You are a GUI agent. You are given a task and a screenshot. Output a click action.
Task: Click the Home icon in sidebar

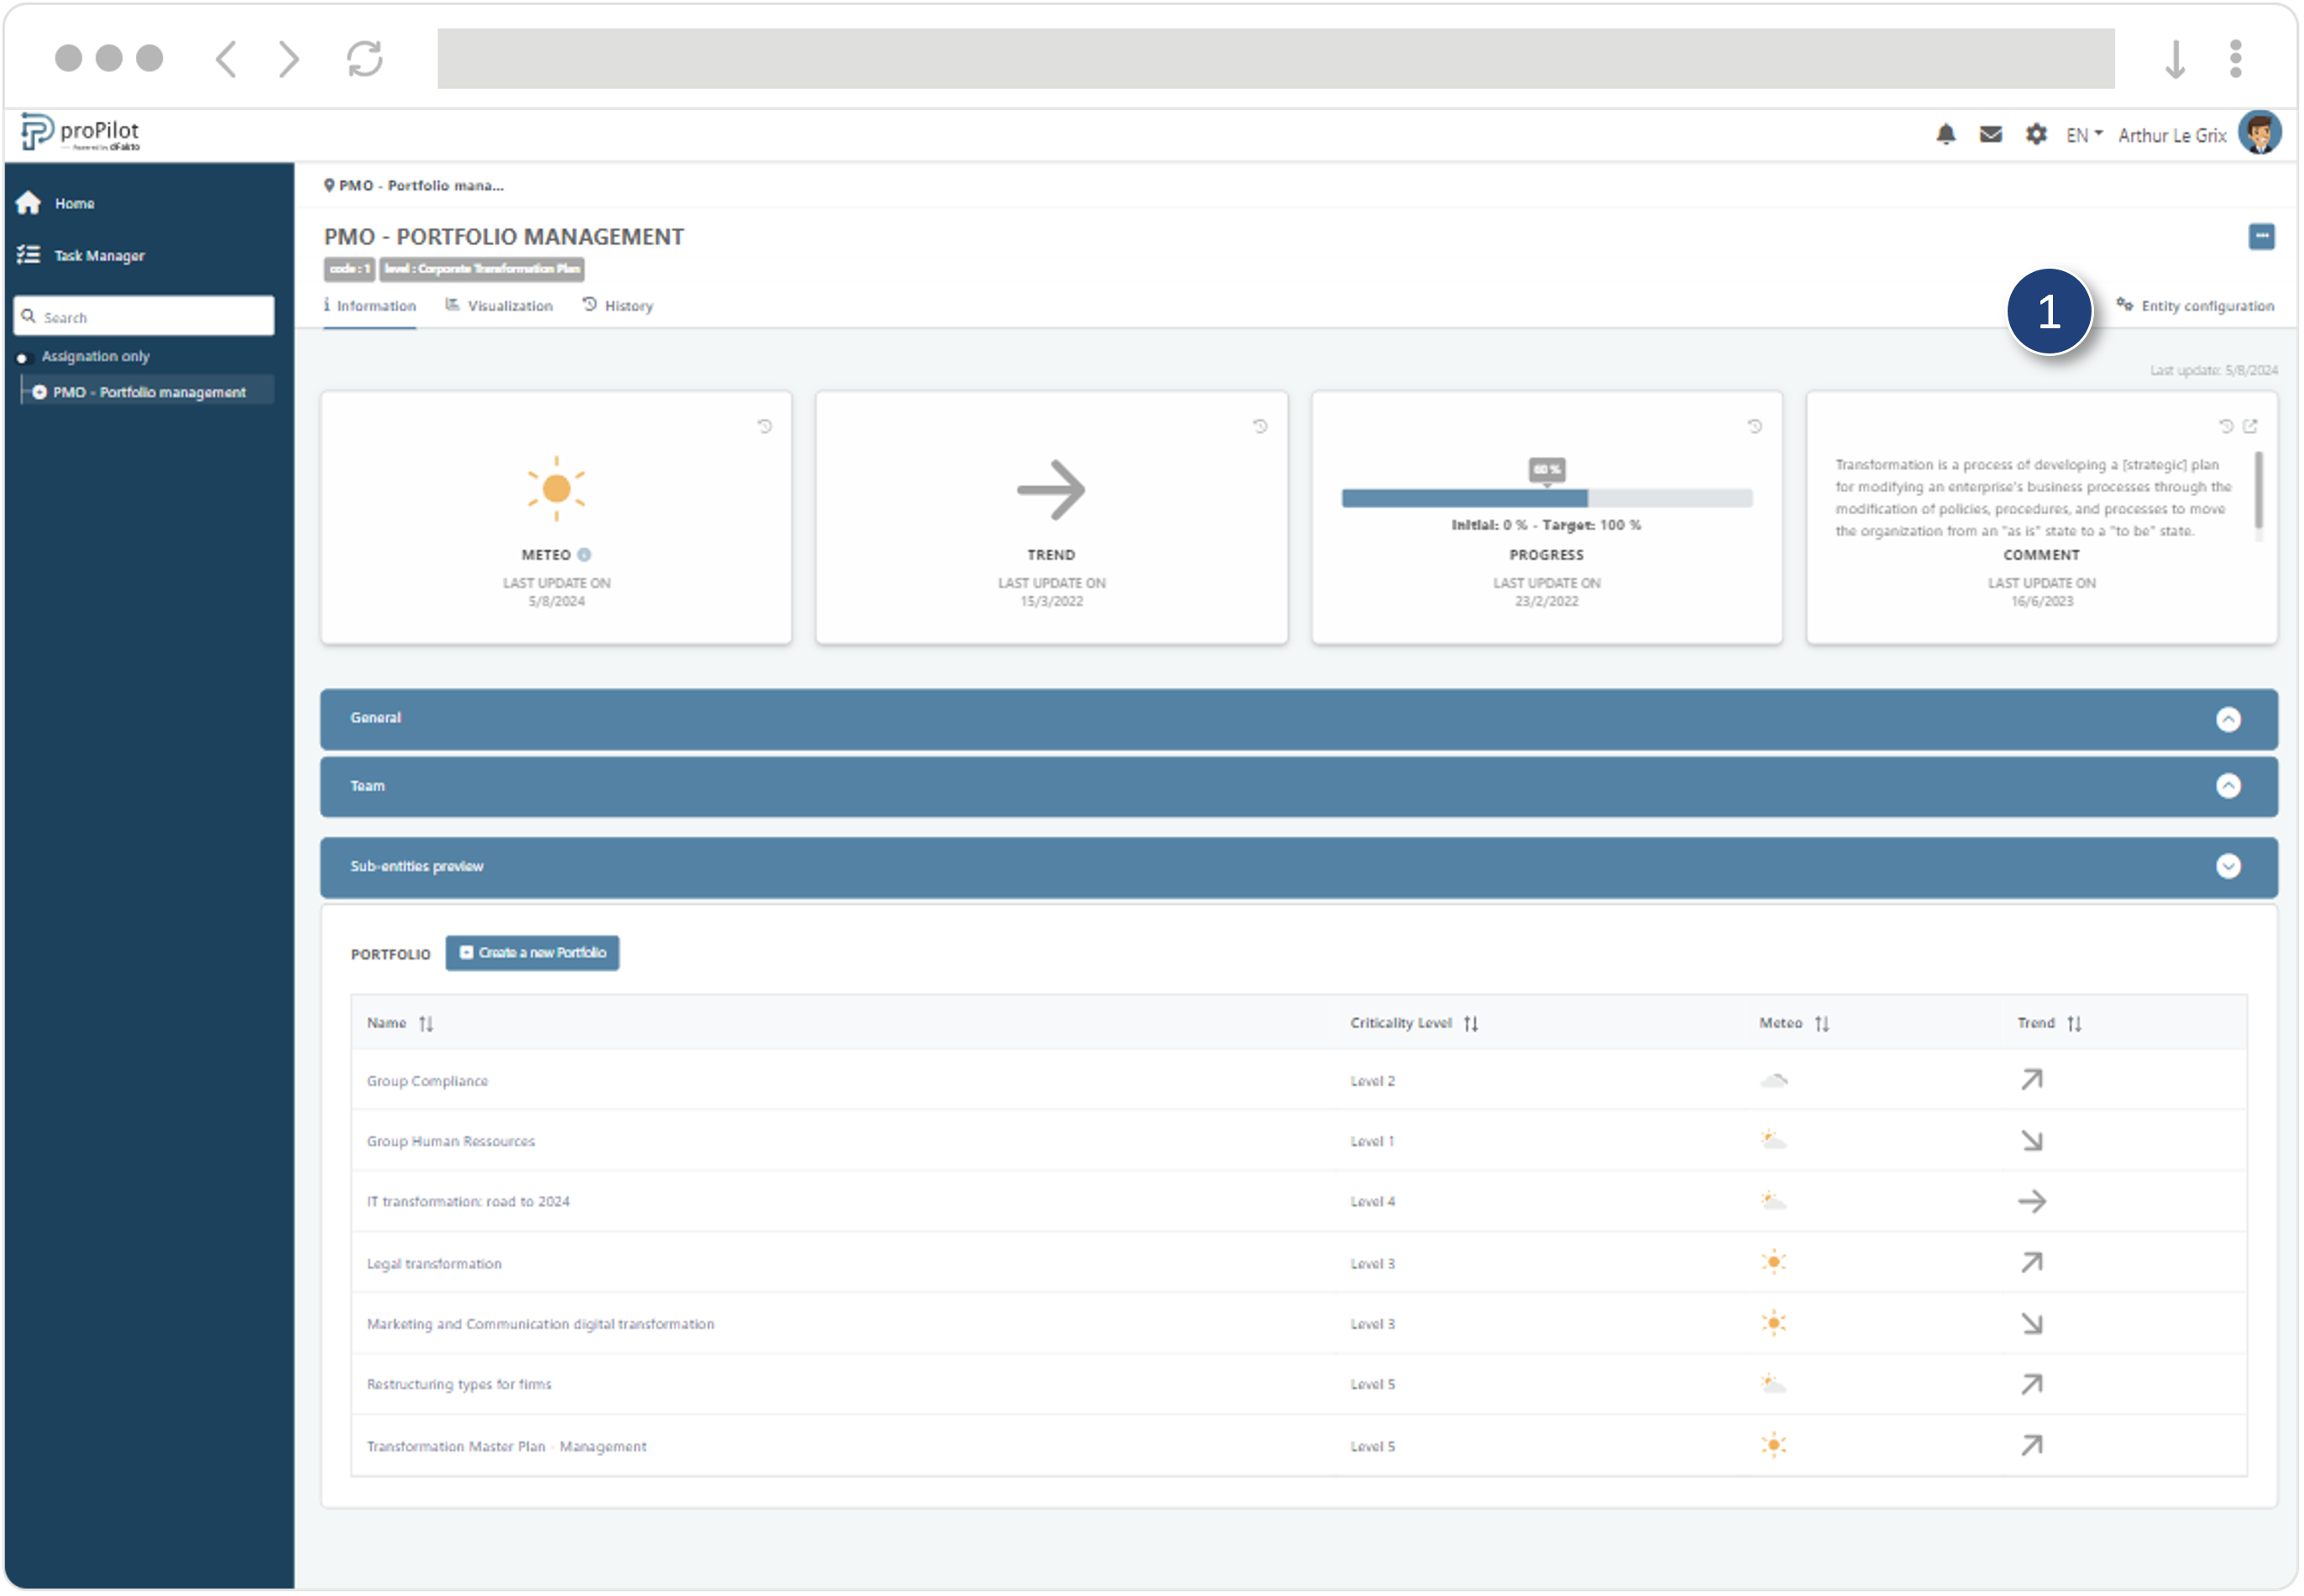[28, 203]
